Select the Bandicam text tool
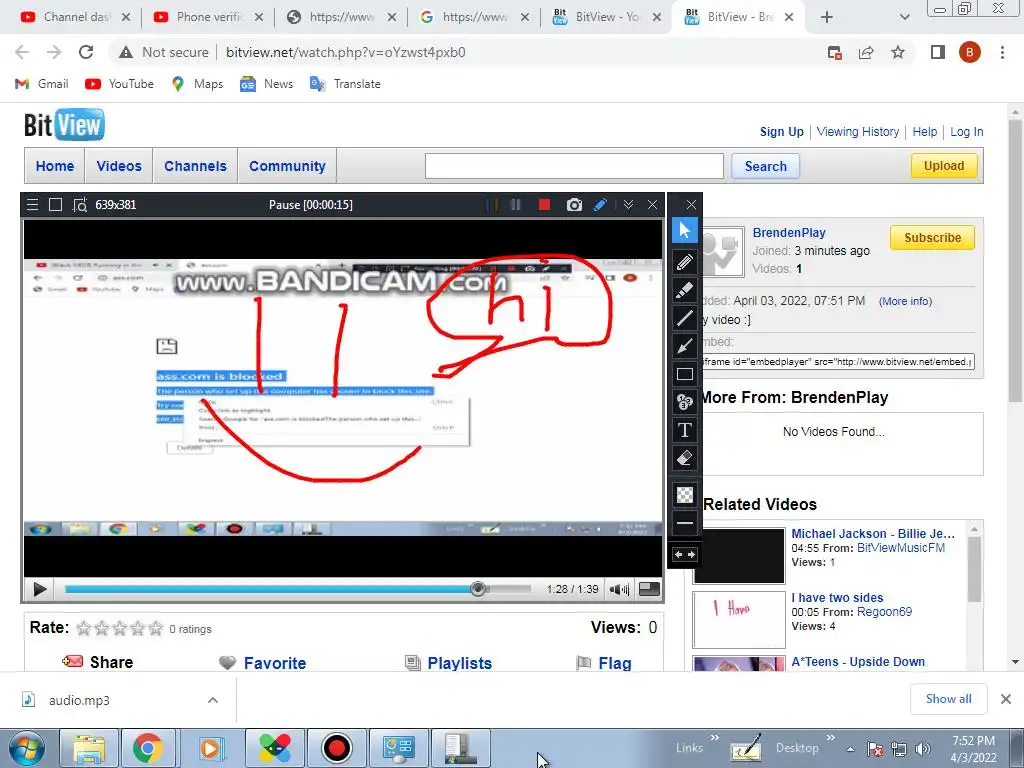This screenshot has width=1024, height=768. [684, 430]
